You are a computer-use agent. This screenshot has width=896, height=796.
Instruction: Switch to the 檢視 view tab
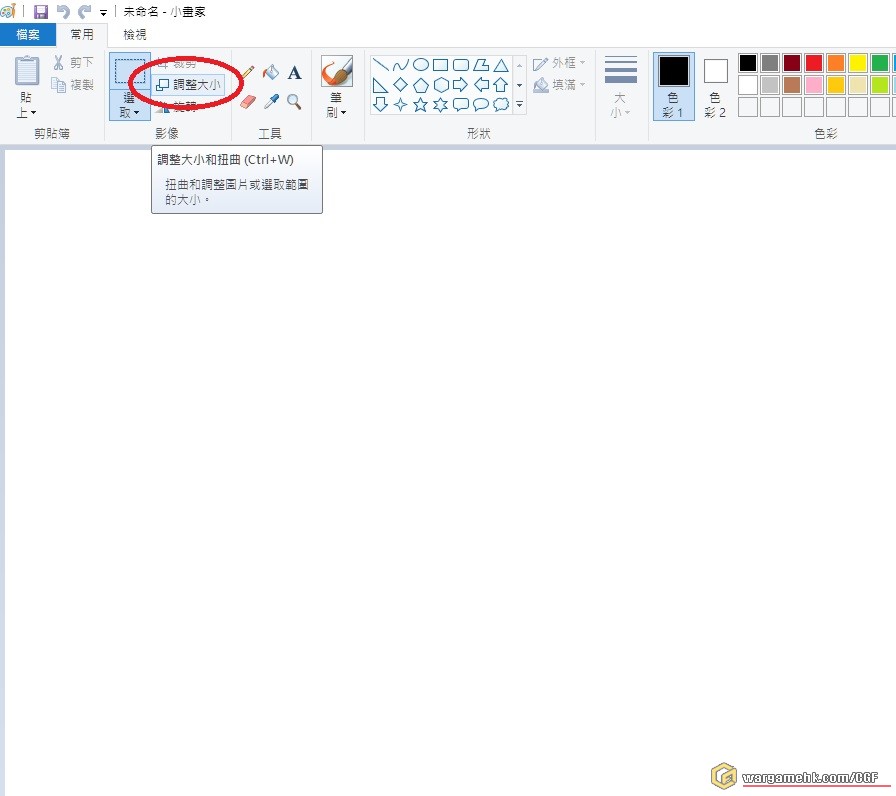pyautogui.click(x=134, y=35)
